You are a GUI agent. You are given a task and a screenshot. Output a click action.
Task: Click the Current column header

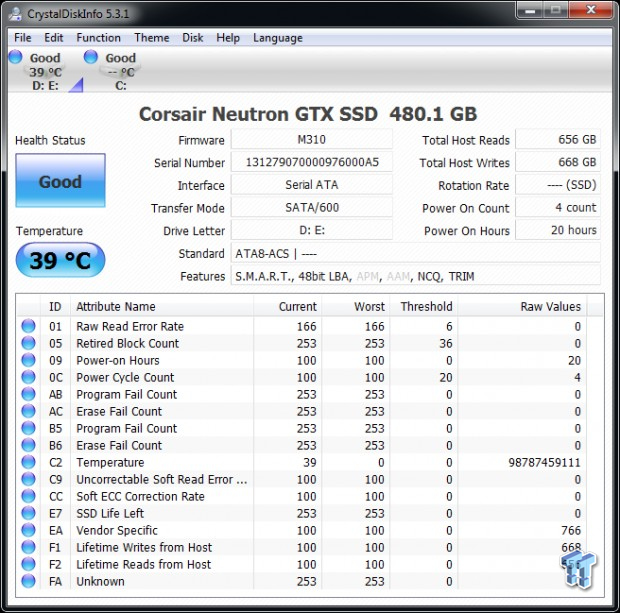click(x=287, y=306)
